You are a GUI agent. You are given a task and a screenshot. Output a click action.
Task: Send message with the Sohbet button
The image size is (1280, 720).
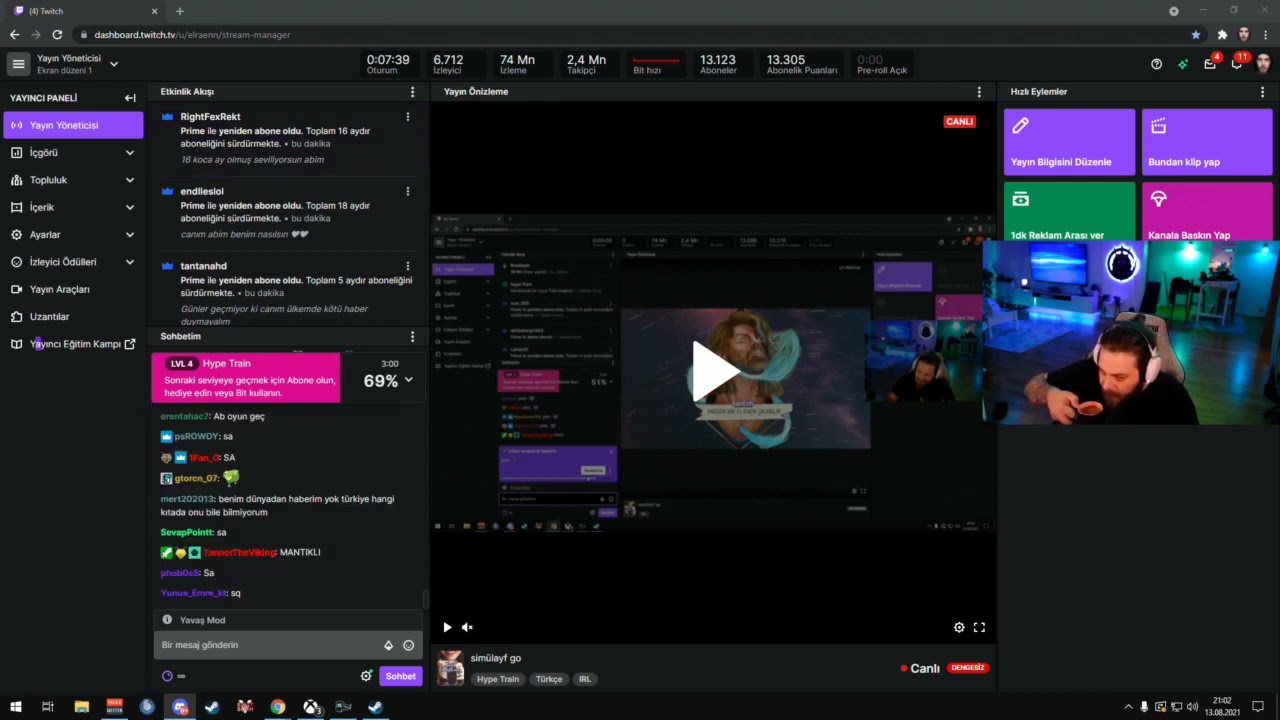click(400, 676)
